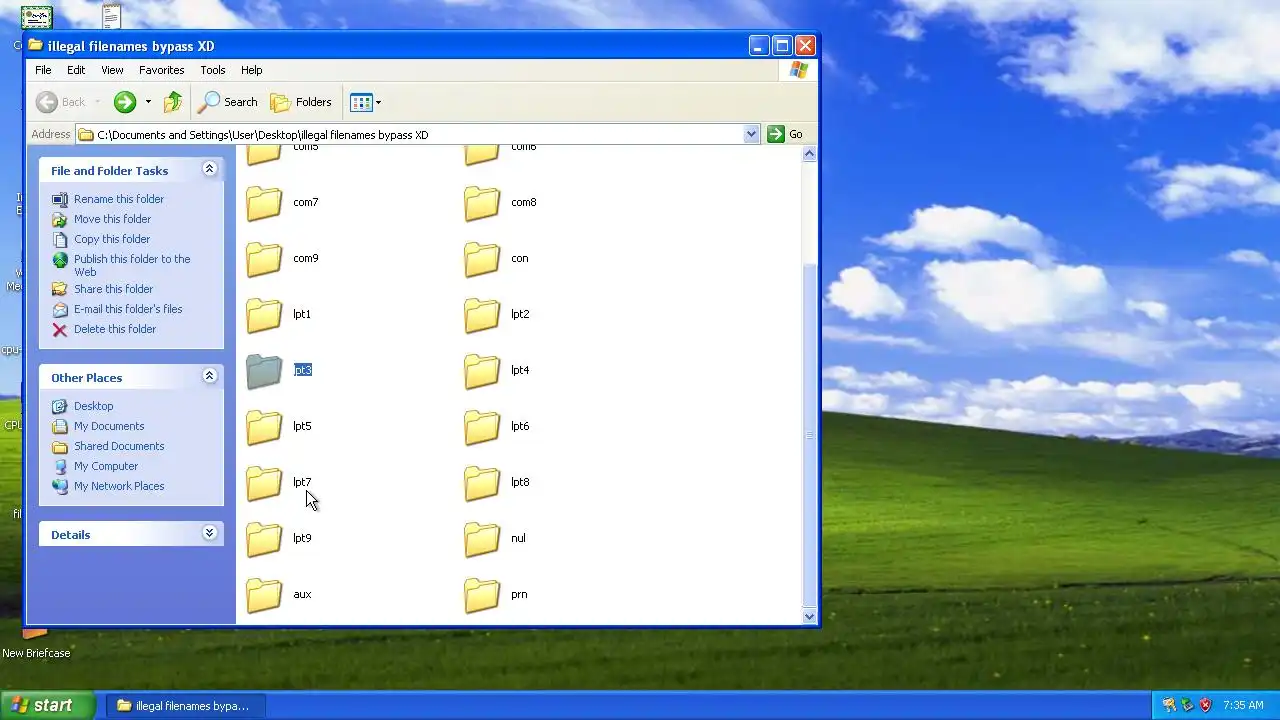Screen dimensions: 1280x720
Task: Open My Computer in Other Places
Action: pos(106,466)
